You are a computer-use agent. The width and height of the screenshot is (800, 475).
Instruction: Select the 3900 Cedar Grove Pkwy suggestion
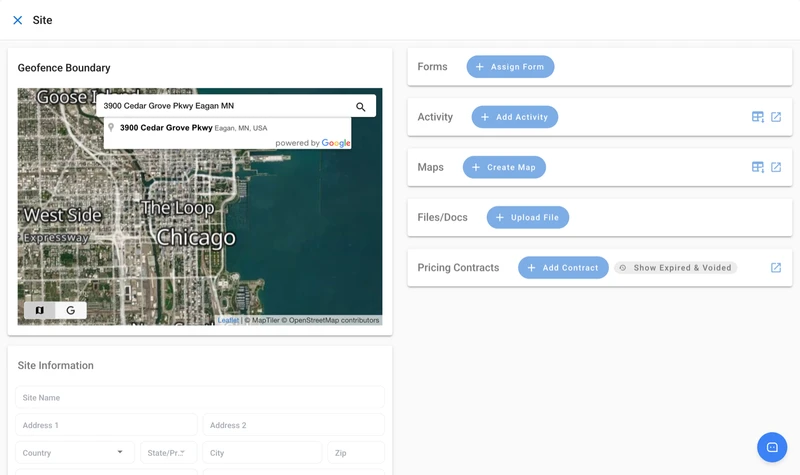(227, 128)
